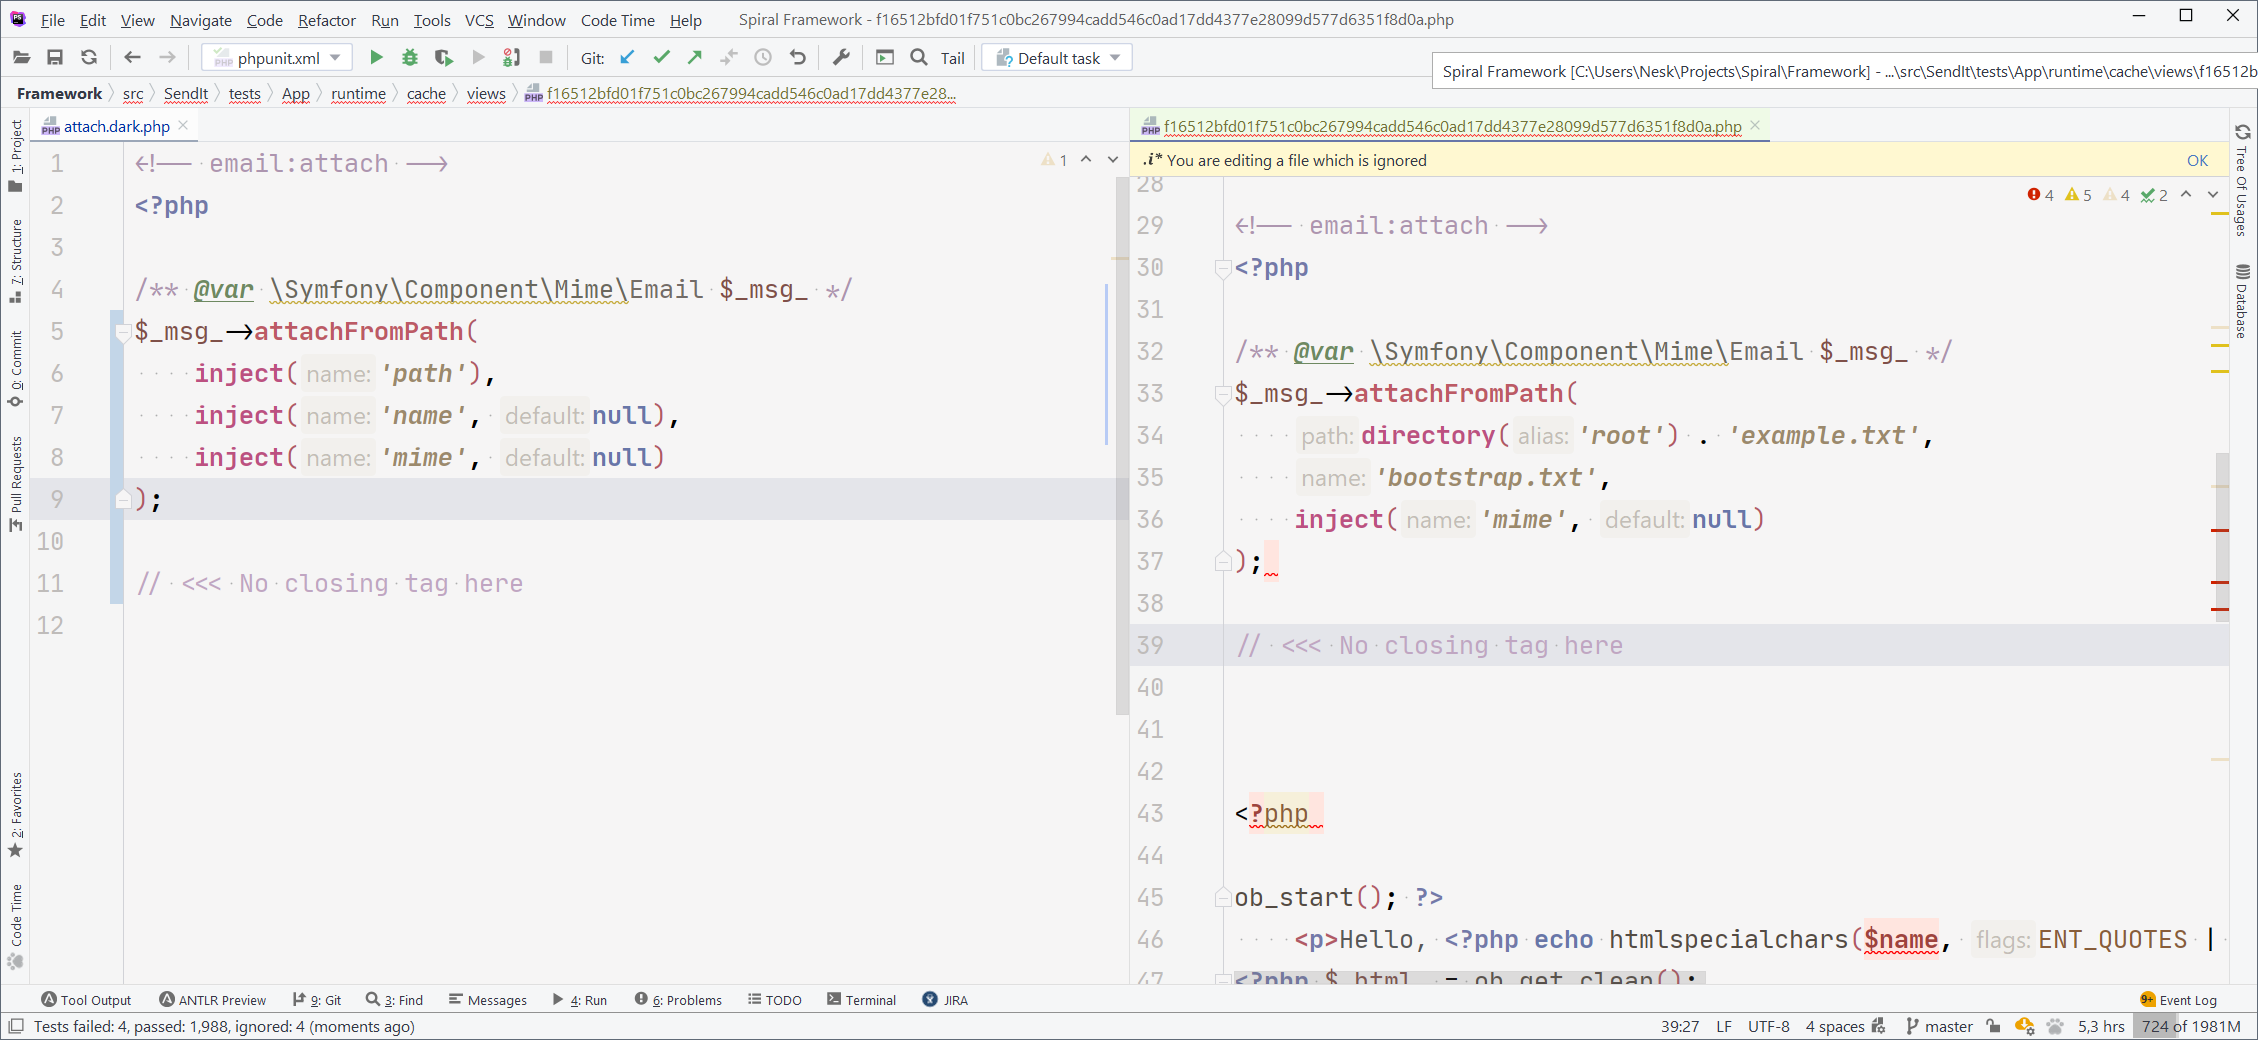Commit changes with the green checkmark icon
Screen dimensions: 2258x1040
tap(661, 58)
